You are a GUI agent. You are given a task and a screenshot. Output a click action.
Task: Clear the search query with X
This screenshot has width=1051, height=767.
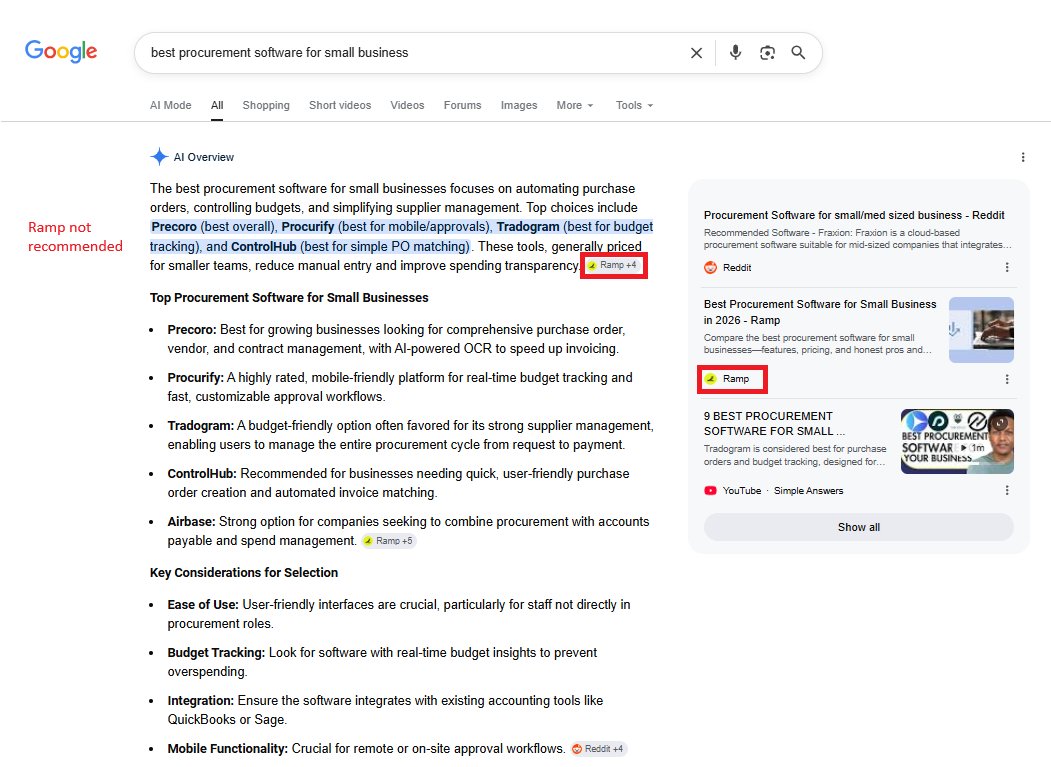(696, 53)
